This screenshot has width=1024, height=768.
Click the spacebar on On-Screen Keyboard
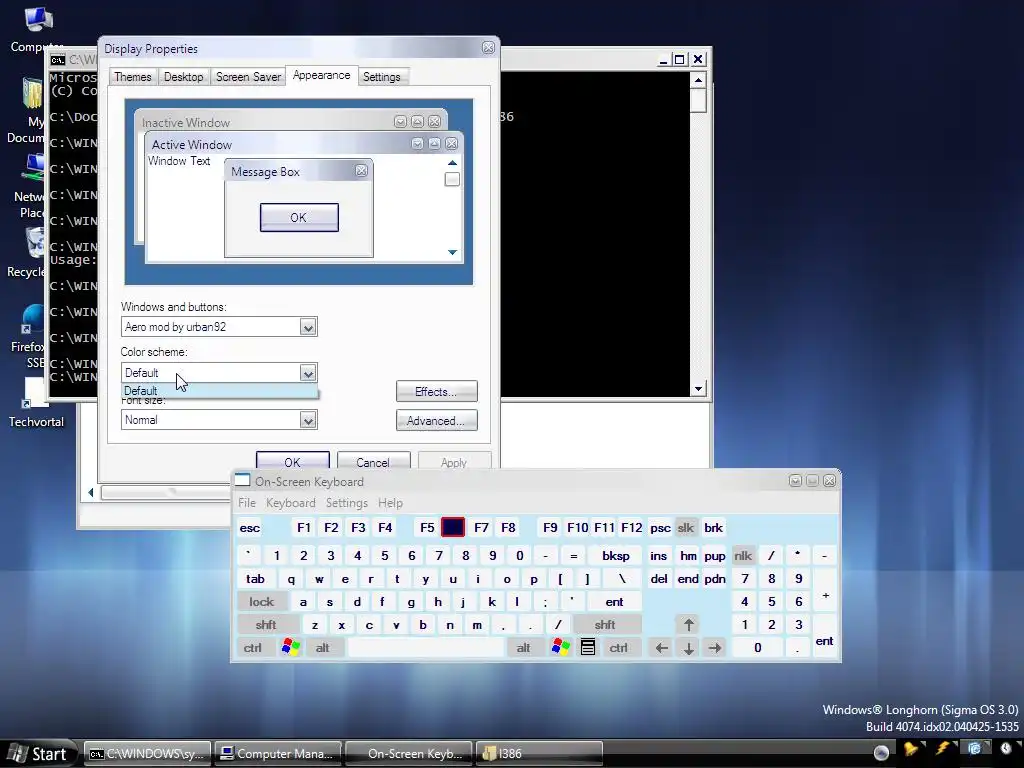coord(426,647)
